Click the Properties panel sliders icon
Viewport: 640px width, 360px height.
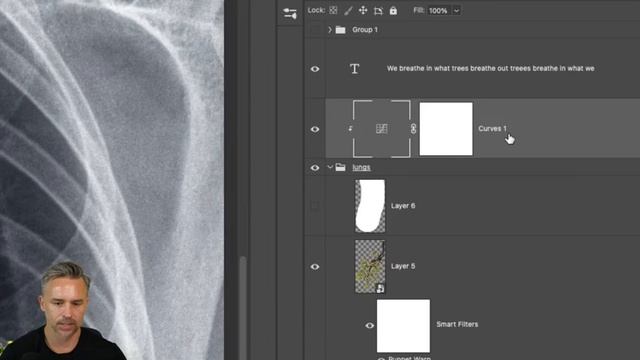click(290, 13)
